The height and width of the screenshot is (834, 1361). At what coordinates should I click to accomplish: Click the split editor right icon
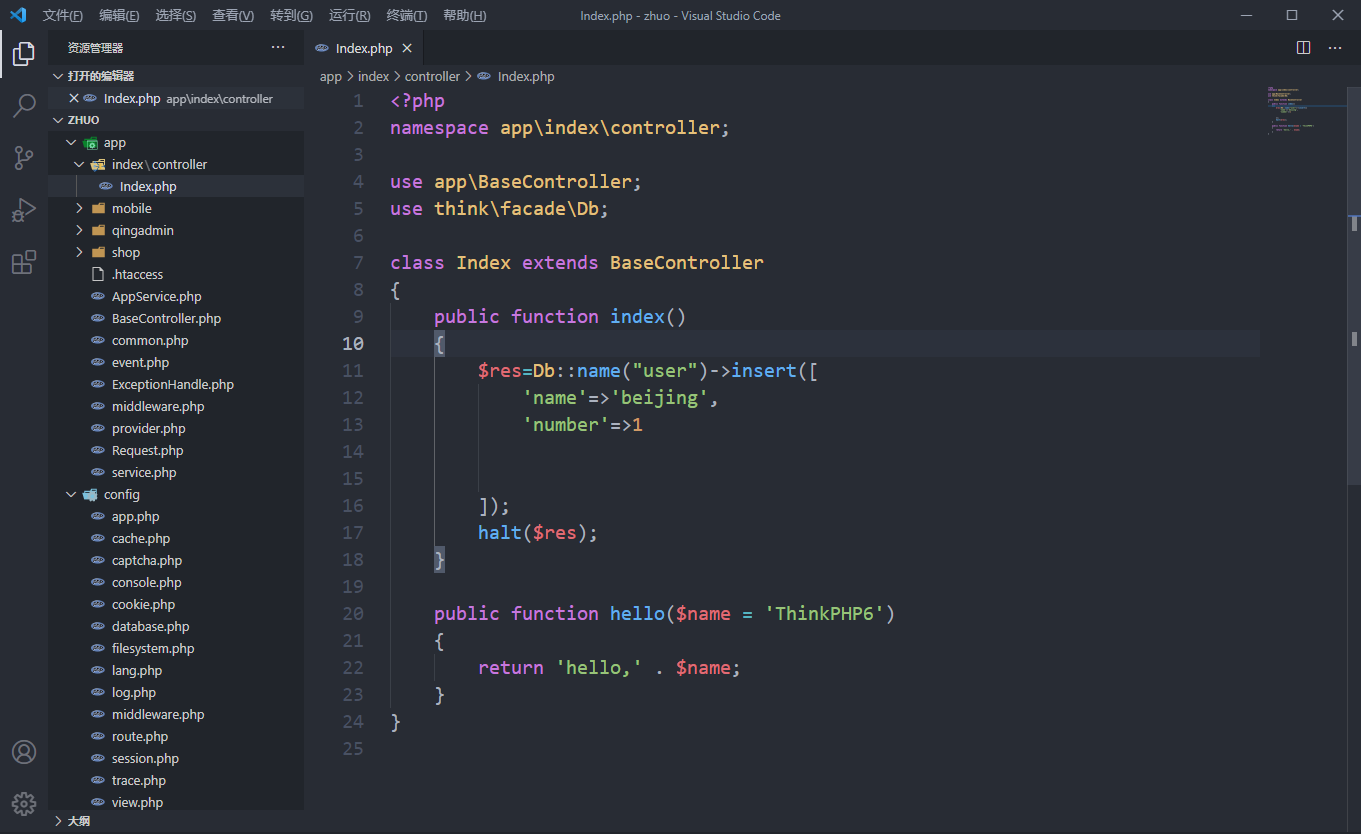click(x=1304, y=48)
